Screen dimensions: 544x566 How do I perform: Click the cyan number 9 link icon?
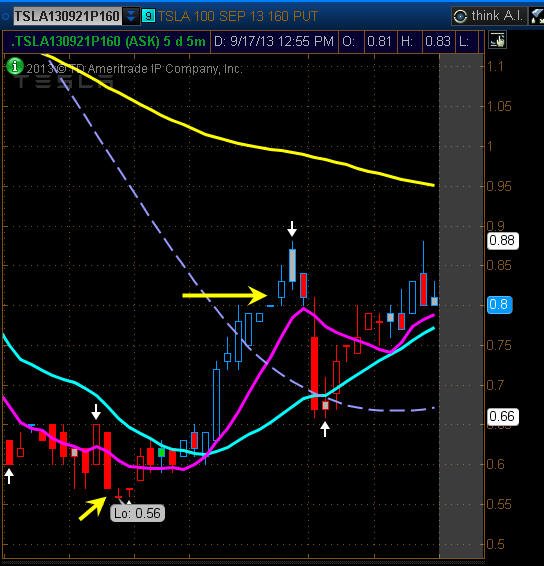(x=148, y=16)
